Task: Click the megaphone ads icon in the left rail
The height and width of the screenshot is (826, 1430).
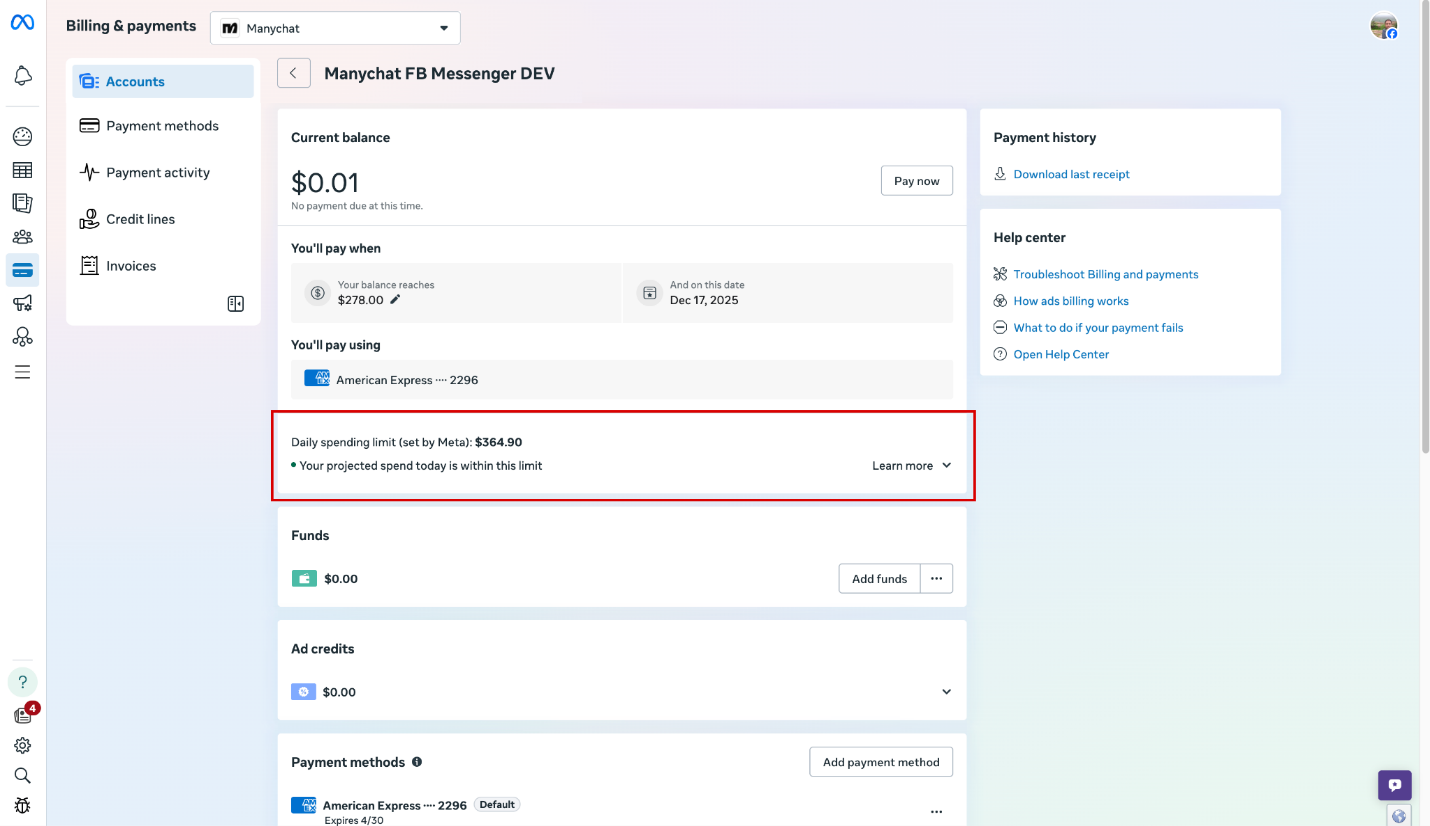Action: (22, 302)
